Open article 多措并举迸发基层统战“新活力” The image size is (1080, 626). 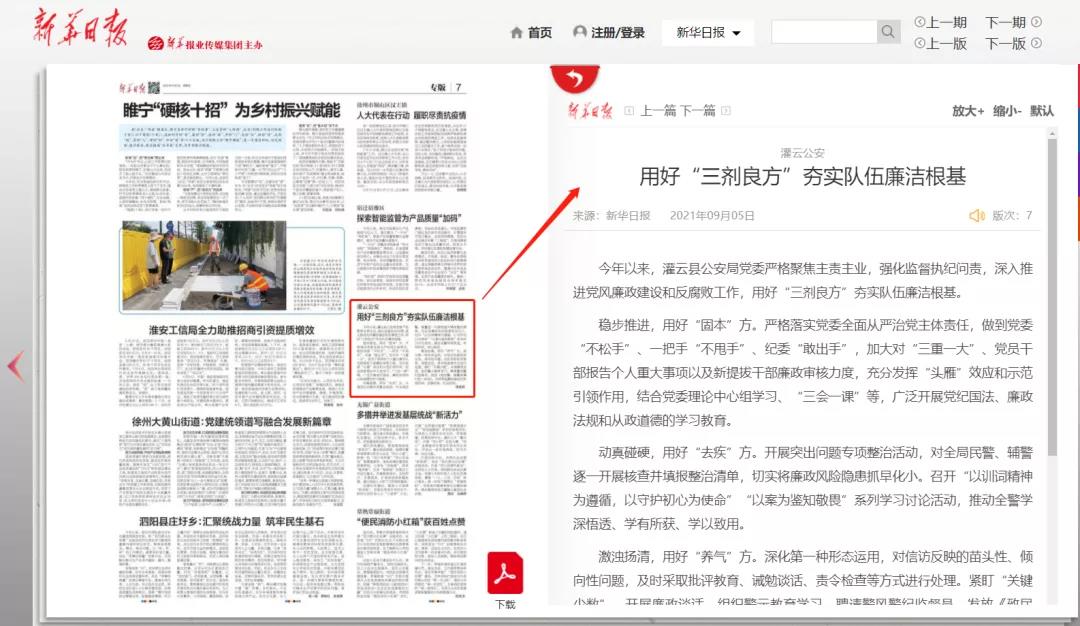tap(409, 415)
